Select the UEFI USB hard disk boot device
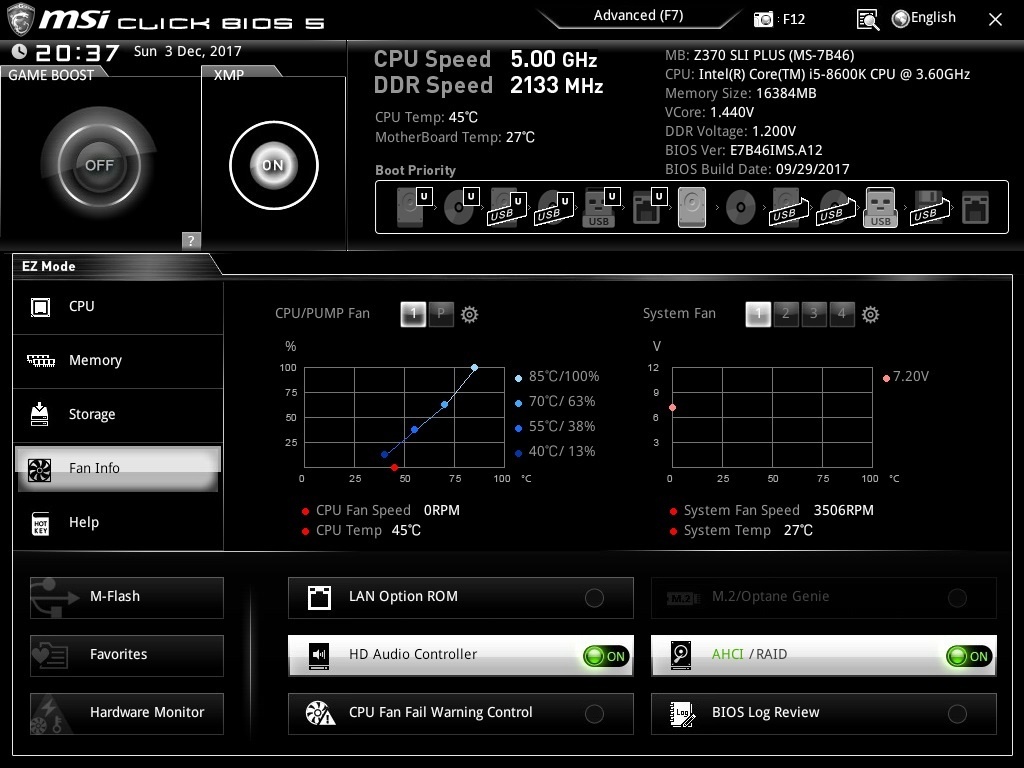This screenshot has height=768, width=1024. click(x=507, y=208)
